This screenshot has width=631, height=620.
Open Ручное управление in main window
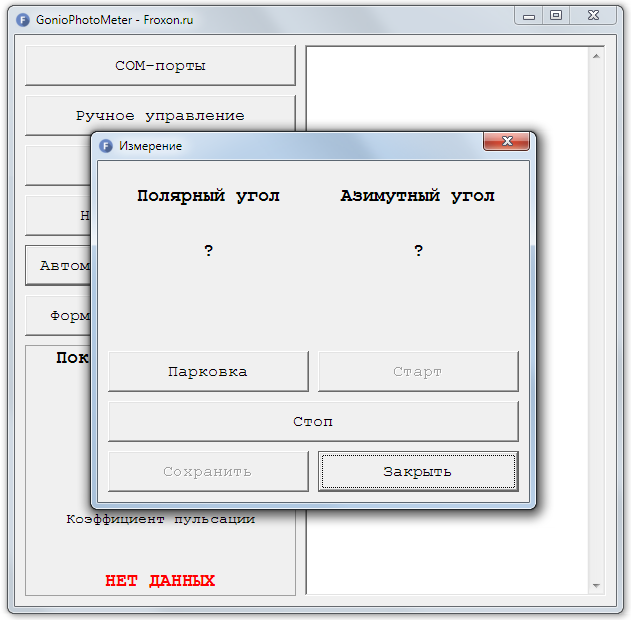point(160,115)
